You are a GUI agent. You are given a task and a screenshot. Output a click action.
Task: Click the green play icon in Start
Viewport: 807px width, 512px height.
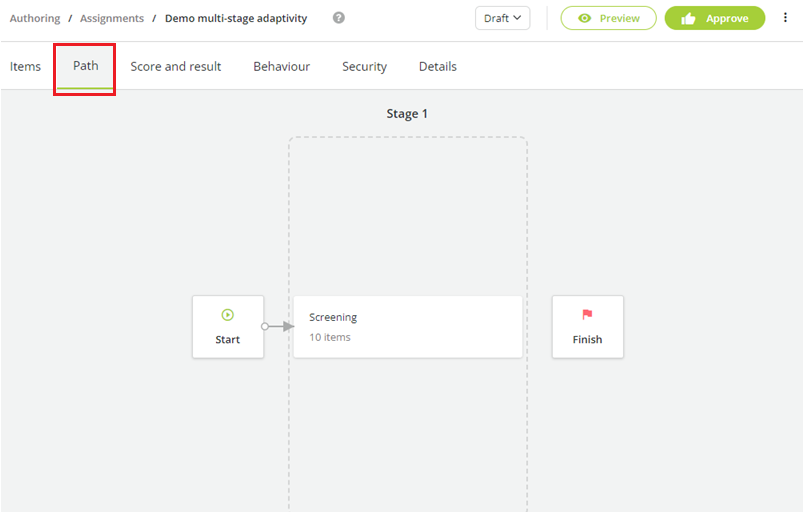click(227, 315)
